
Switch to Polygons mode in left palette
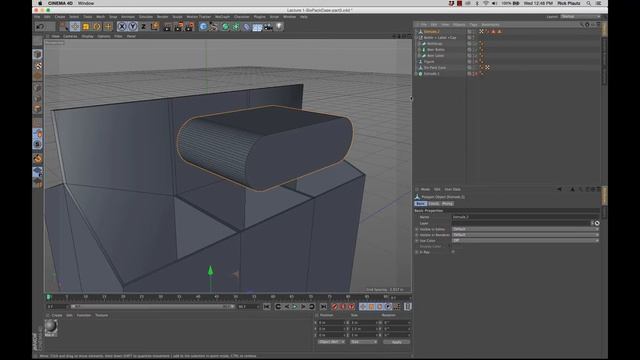pyautogui.click(x=38, y=109)
